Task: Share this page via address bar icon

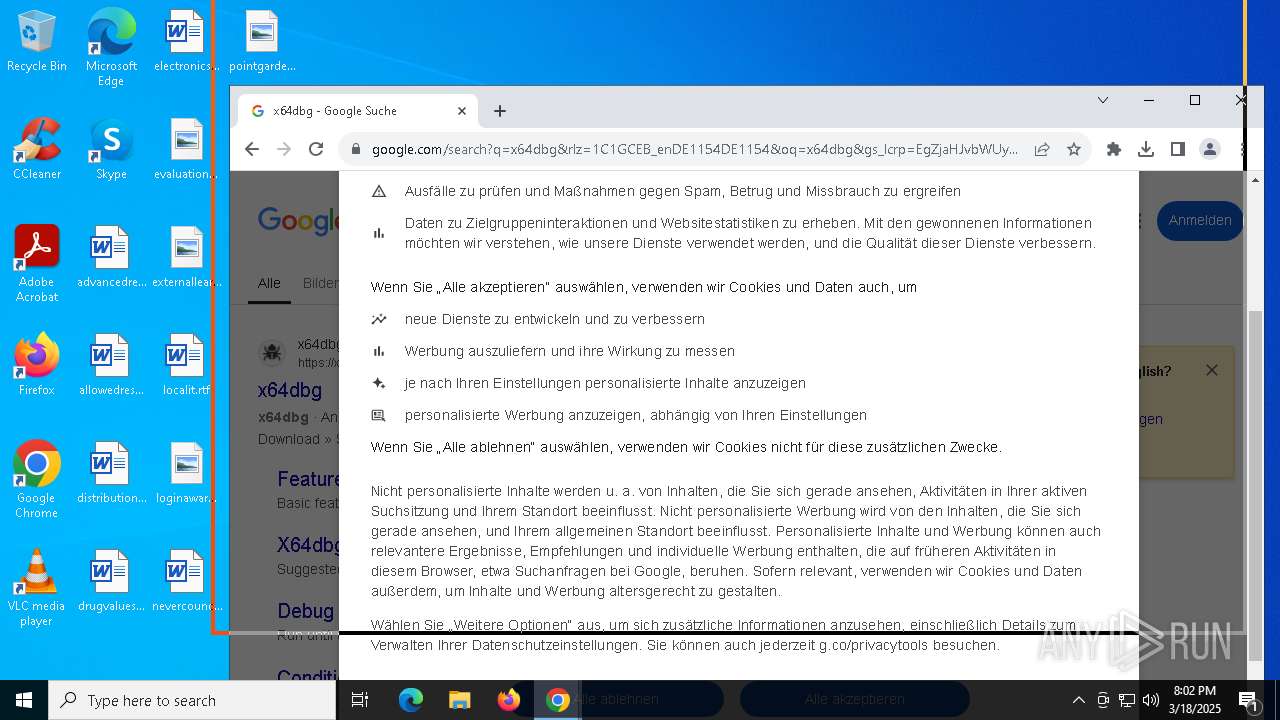Action: point(1042,149)
